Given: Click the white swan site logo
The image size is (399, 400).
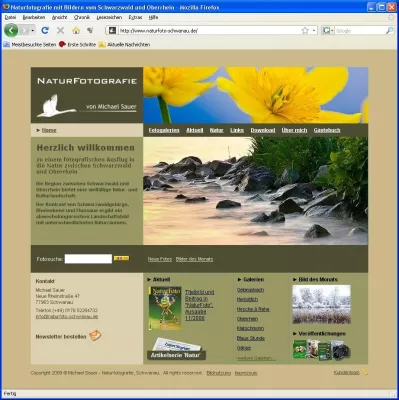Looking at the screenshot, I should click(56, 106).
